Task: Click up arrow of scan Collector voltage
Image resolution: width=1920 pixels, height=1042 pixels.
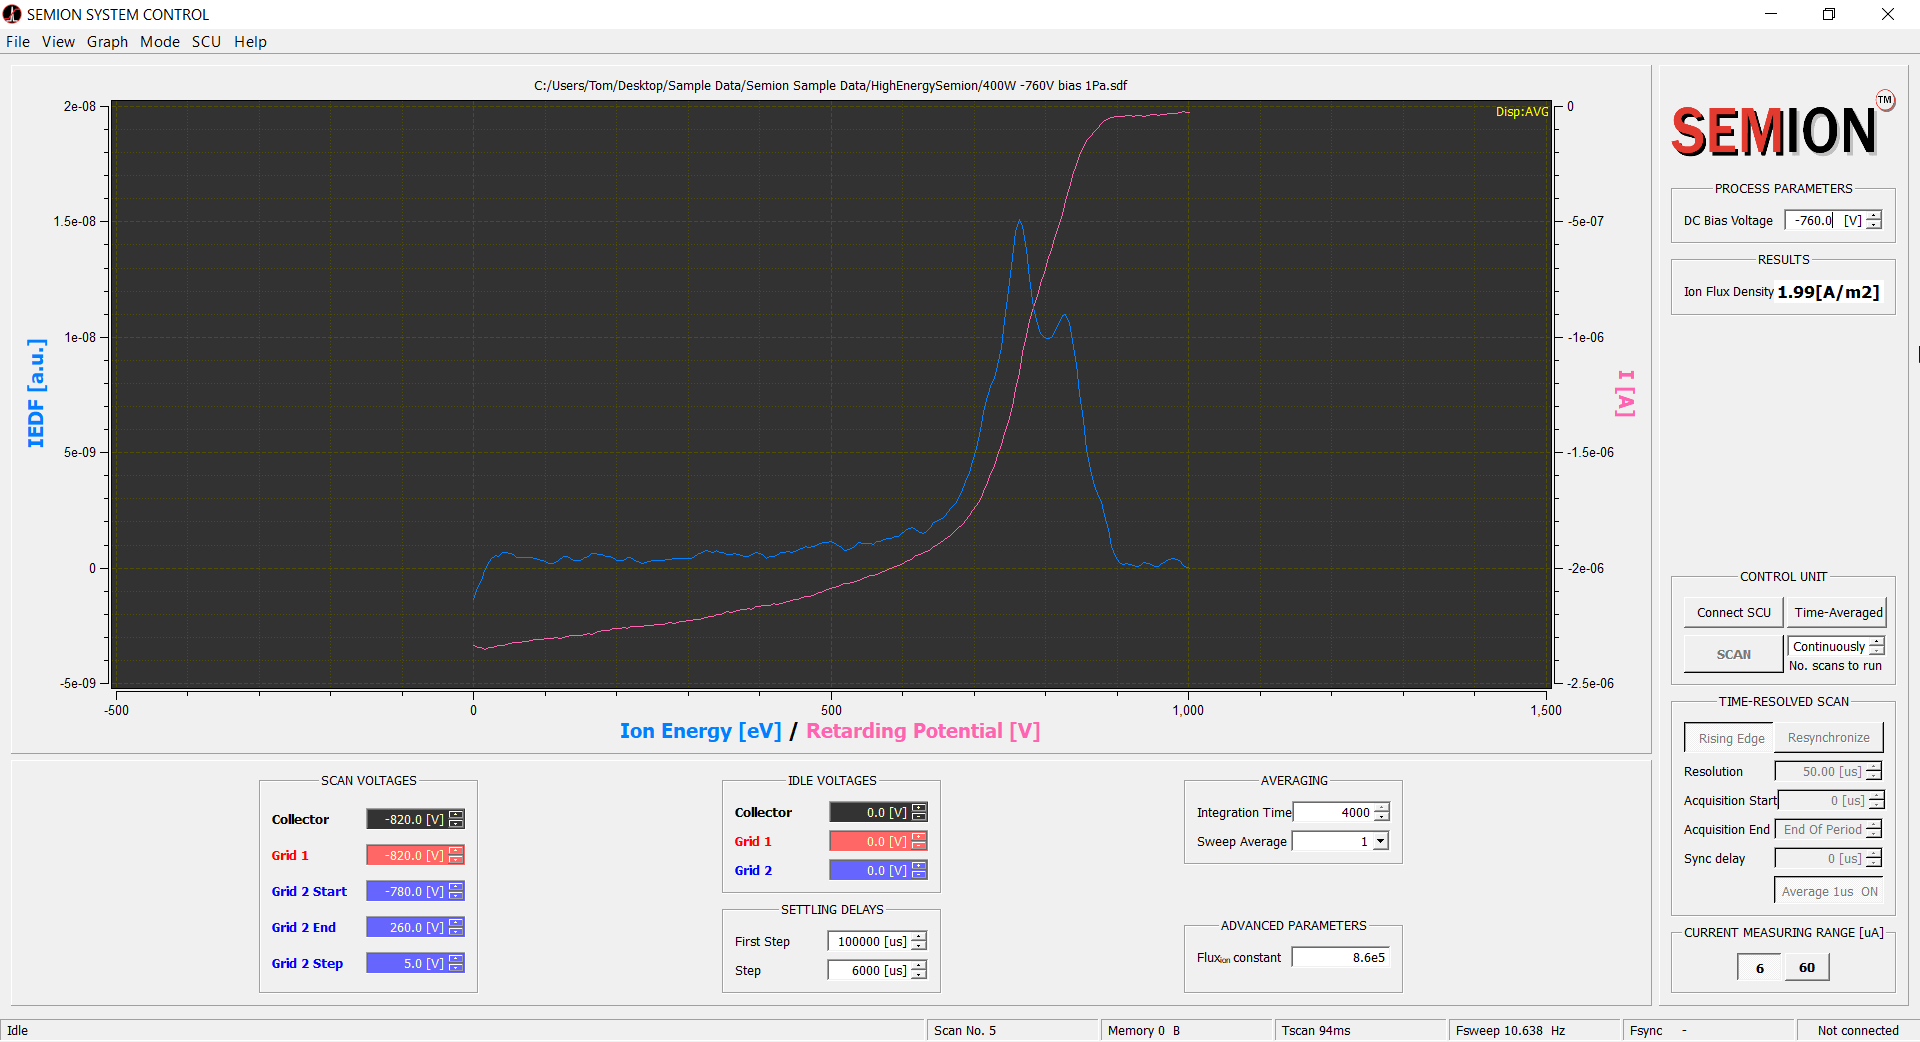Action: click(x=456, y=815)
